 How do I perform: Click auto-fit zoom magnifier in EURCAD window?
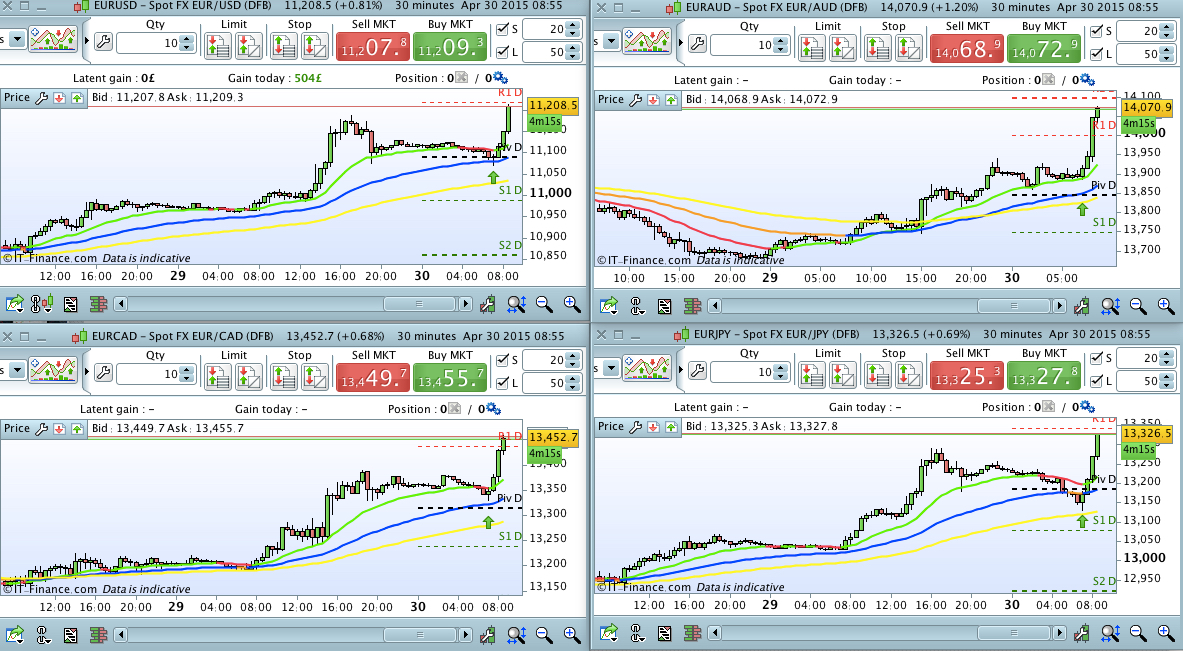[x=516, y=634]
